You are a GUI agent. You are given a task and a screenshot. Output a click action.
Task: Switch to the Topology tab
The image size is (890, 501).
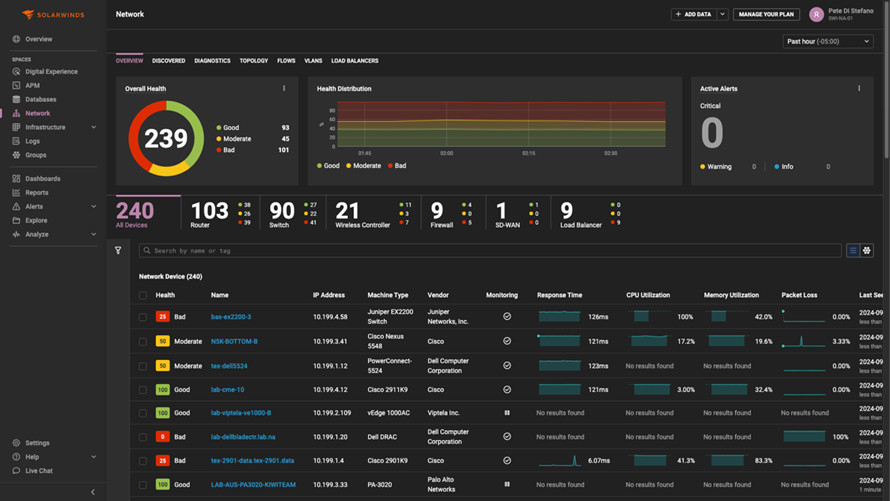pyautogui.click(x=254, y=61)
